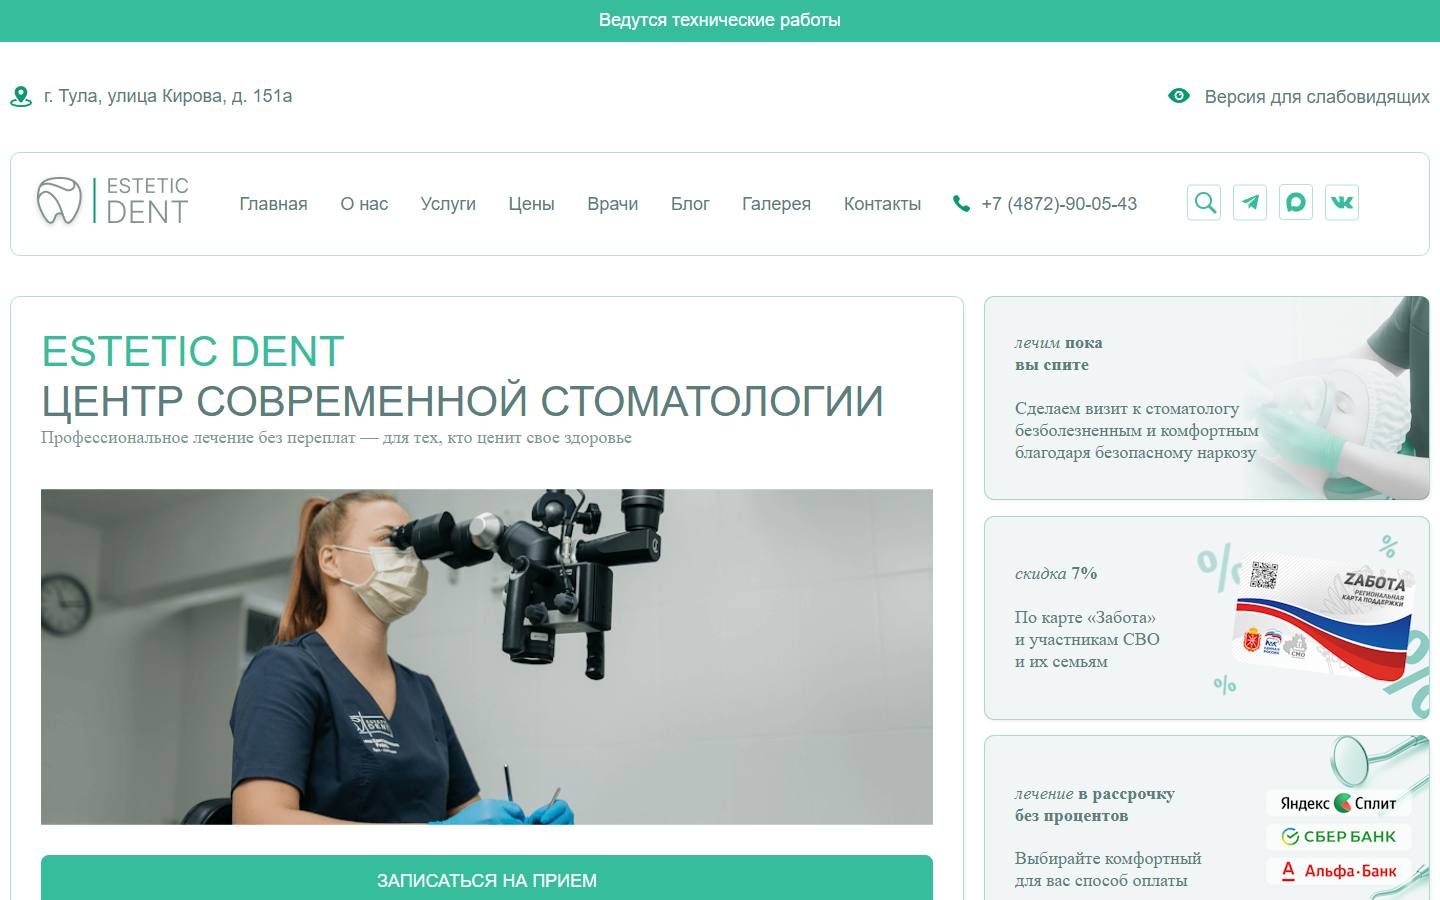Click the Альфа-Банк logo
Image resolution: width=1440 pixels, height=900 pixels.
[x=1339, y=870]
